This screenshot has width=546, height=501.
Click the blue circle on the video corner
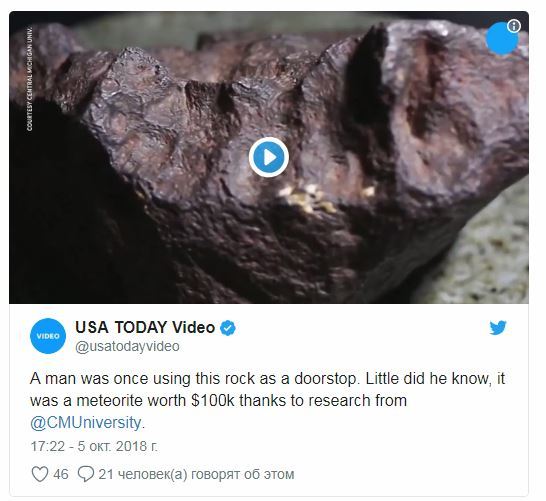[x=501, y=39]
